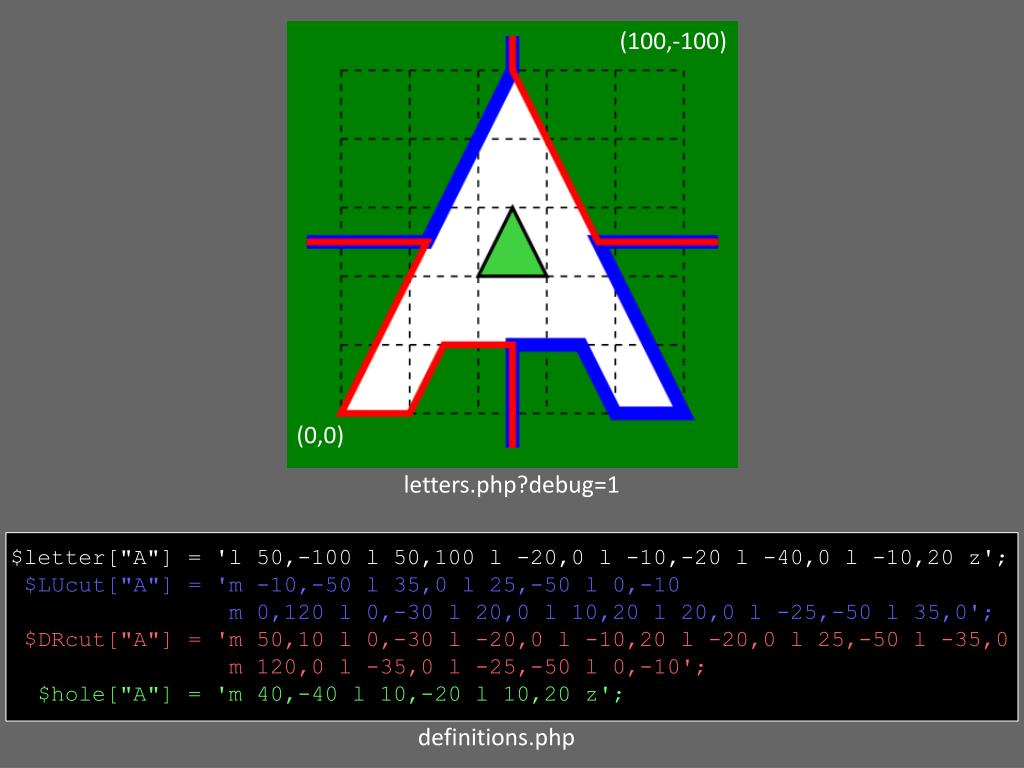
Task: Click the letters.php?debug=1 caption
Action: 511,485
